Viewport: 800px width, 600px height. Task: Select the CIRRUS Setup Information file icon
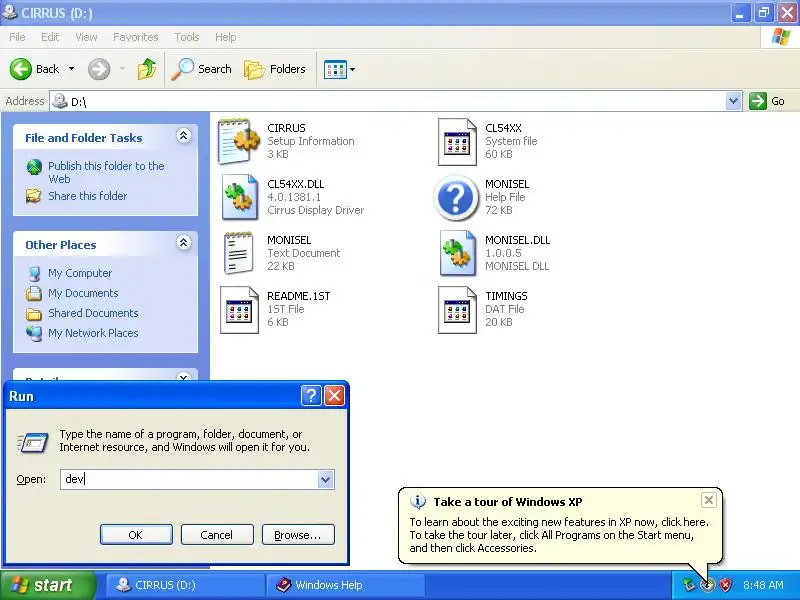239,141
